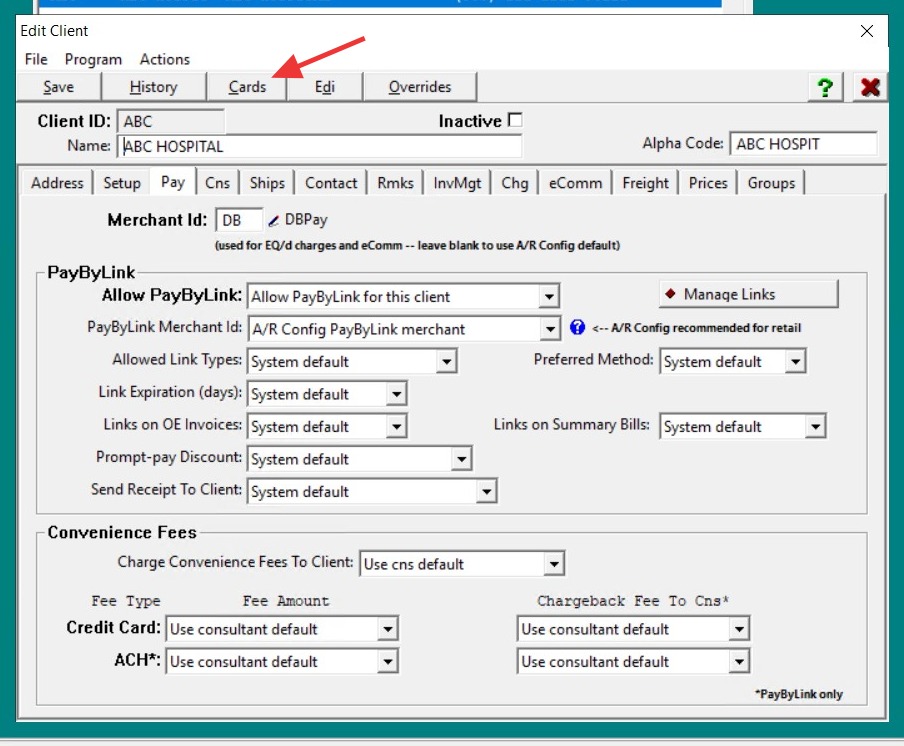904x746 pixels.
Task: Open ACH chargeback fee dropdown
Action: [739, 661]
